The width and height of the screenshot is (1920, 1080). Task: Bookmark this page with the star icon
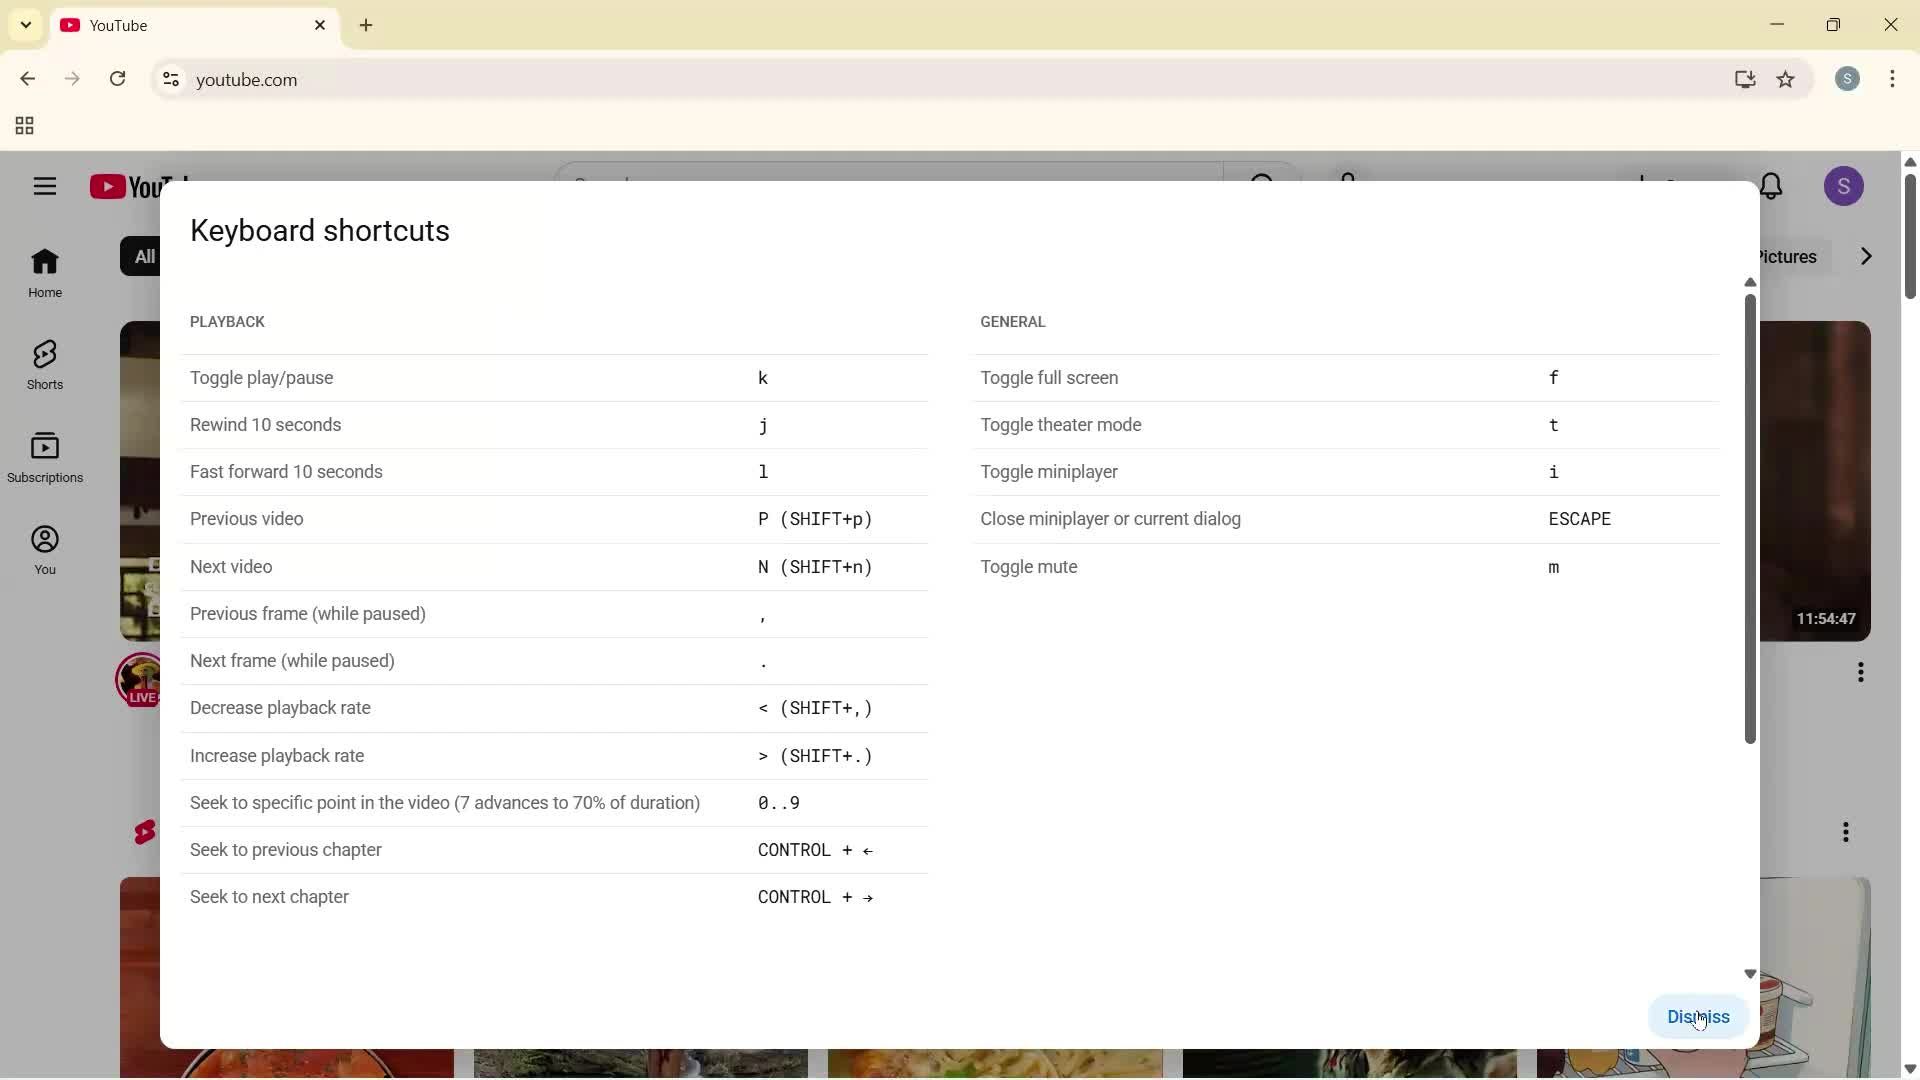[x=1787, y=79]
